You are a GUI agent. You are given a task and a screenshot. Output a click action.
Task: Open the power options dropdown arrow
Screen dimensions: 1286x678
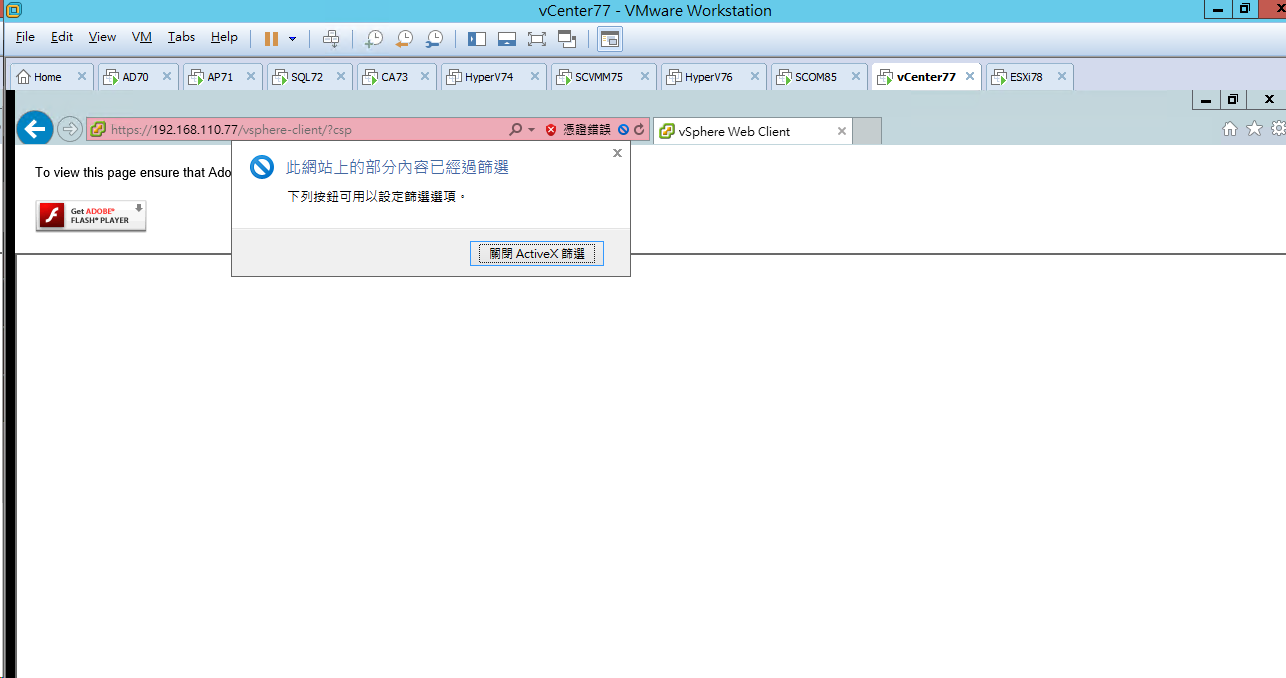click(x=292, y=39)
